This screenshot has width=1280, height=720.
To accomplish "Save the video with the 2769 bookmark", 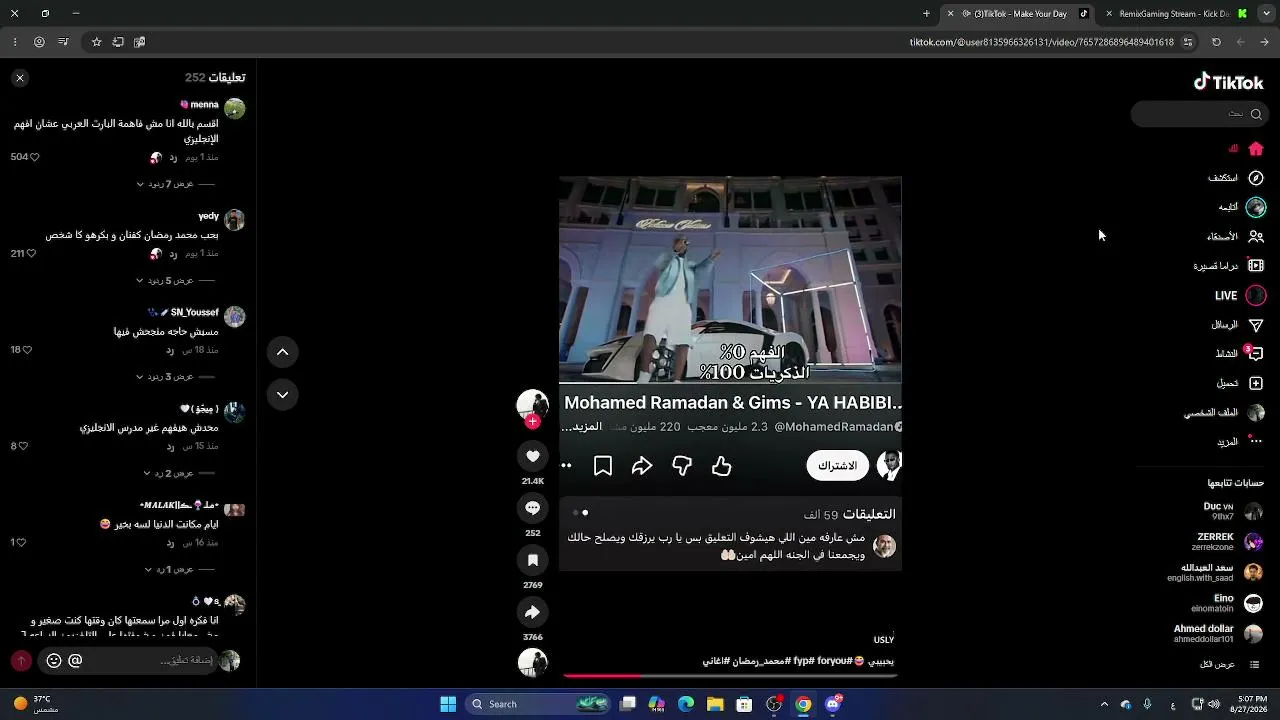I will 533,560.
